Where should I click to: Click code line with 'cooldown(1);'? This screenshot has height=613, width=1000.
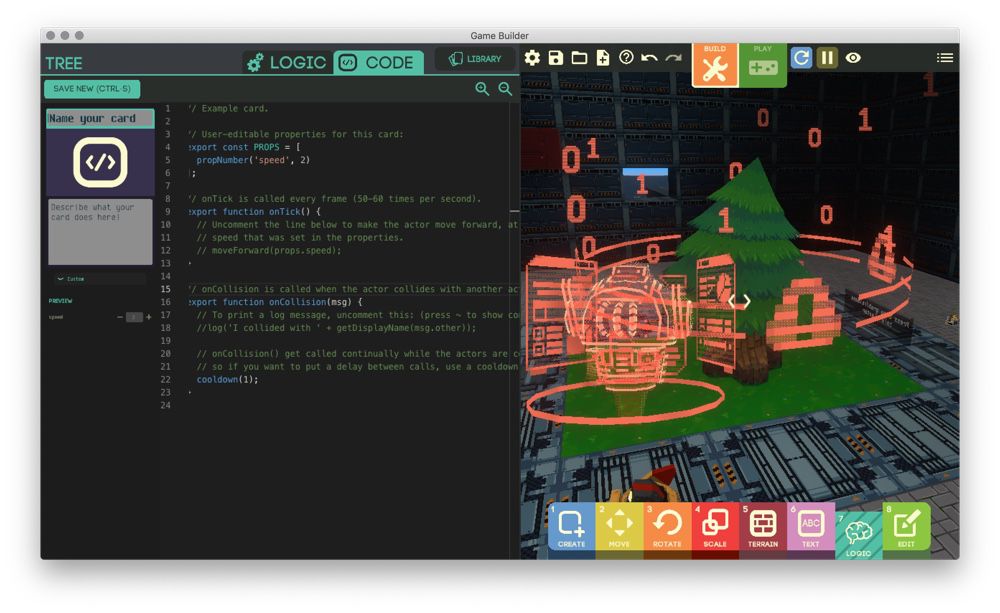[x=227, y=380]
